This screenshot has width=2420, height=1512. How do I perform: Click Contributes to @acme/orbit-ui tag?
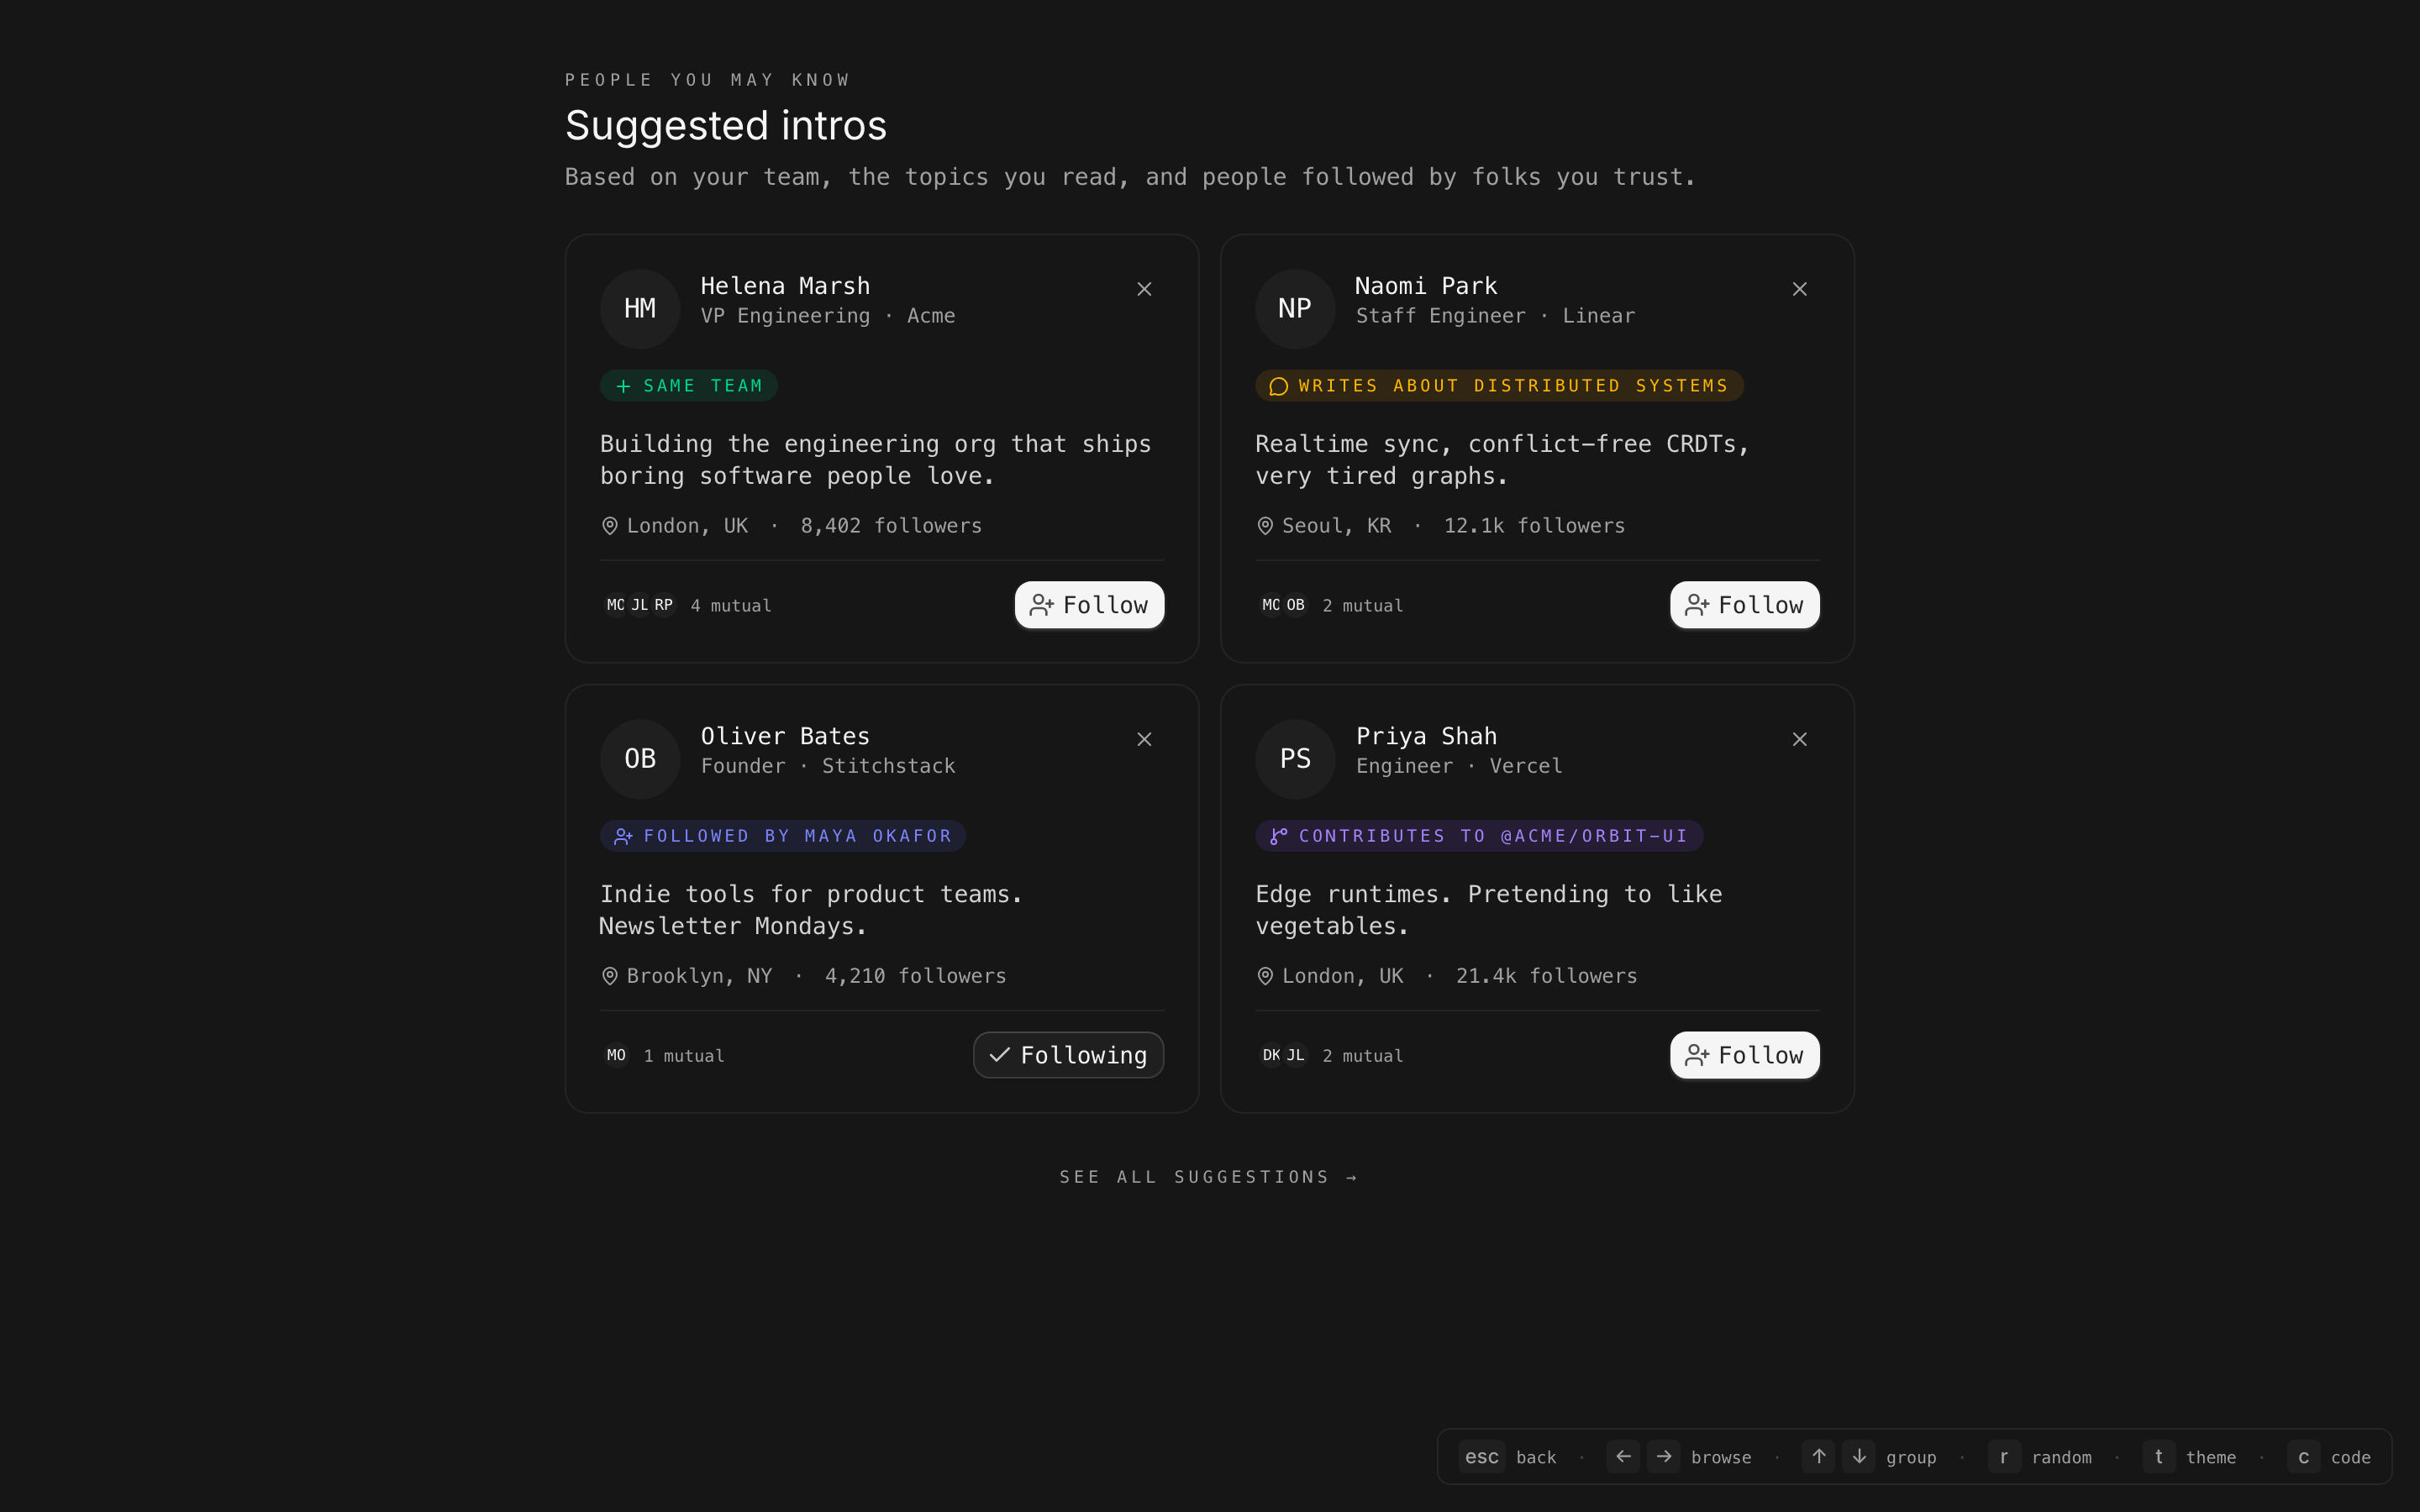click(1479, 836)
